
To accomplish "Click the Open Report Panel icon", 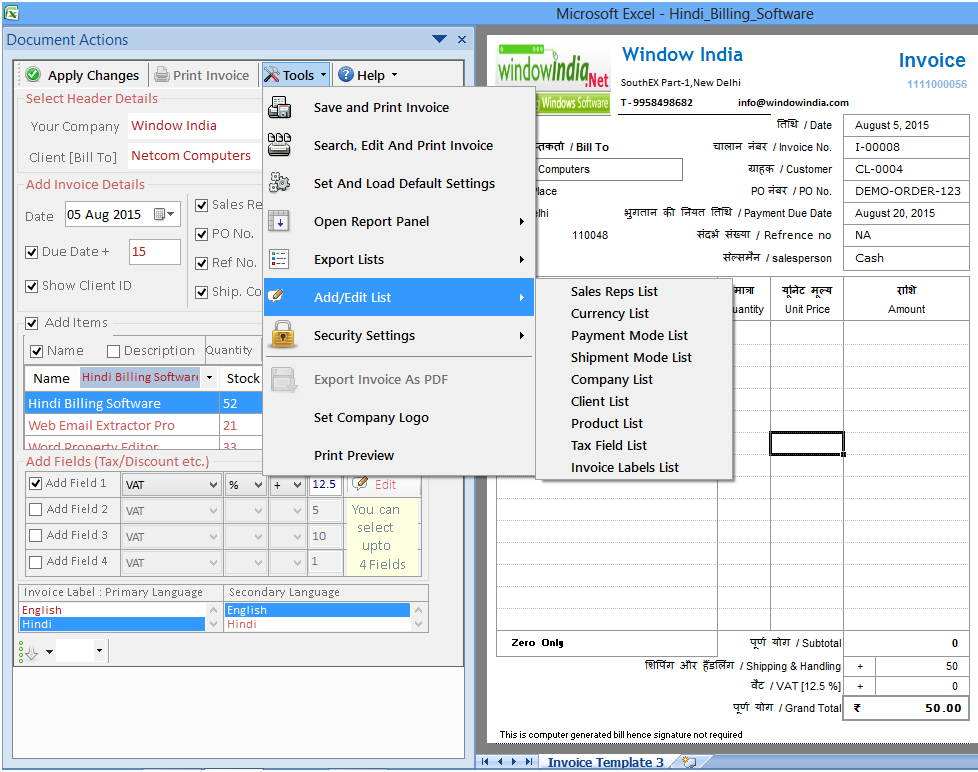I will pos(279,221).
